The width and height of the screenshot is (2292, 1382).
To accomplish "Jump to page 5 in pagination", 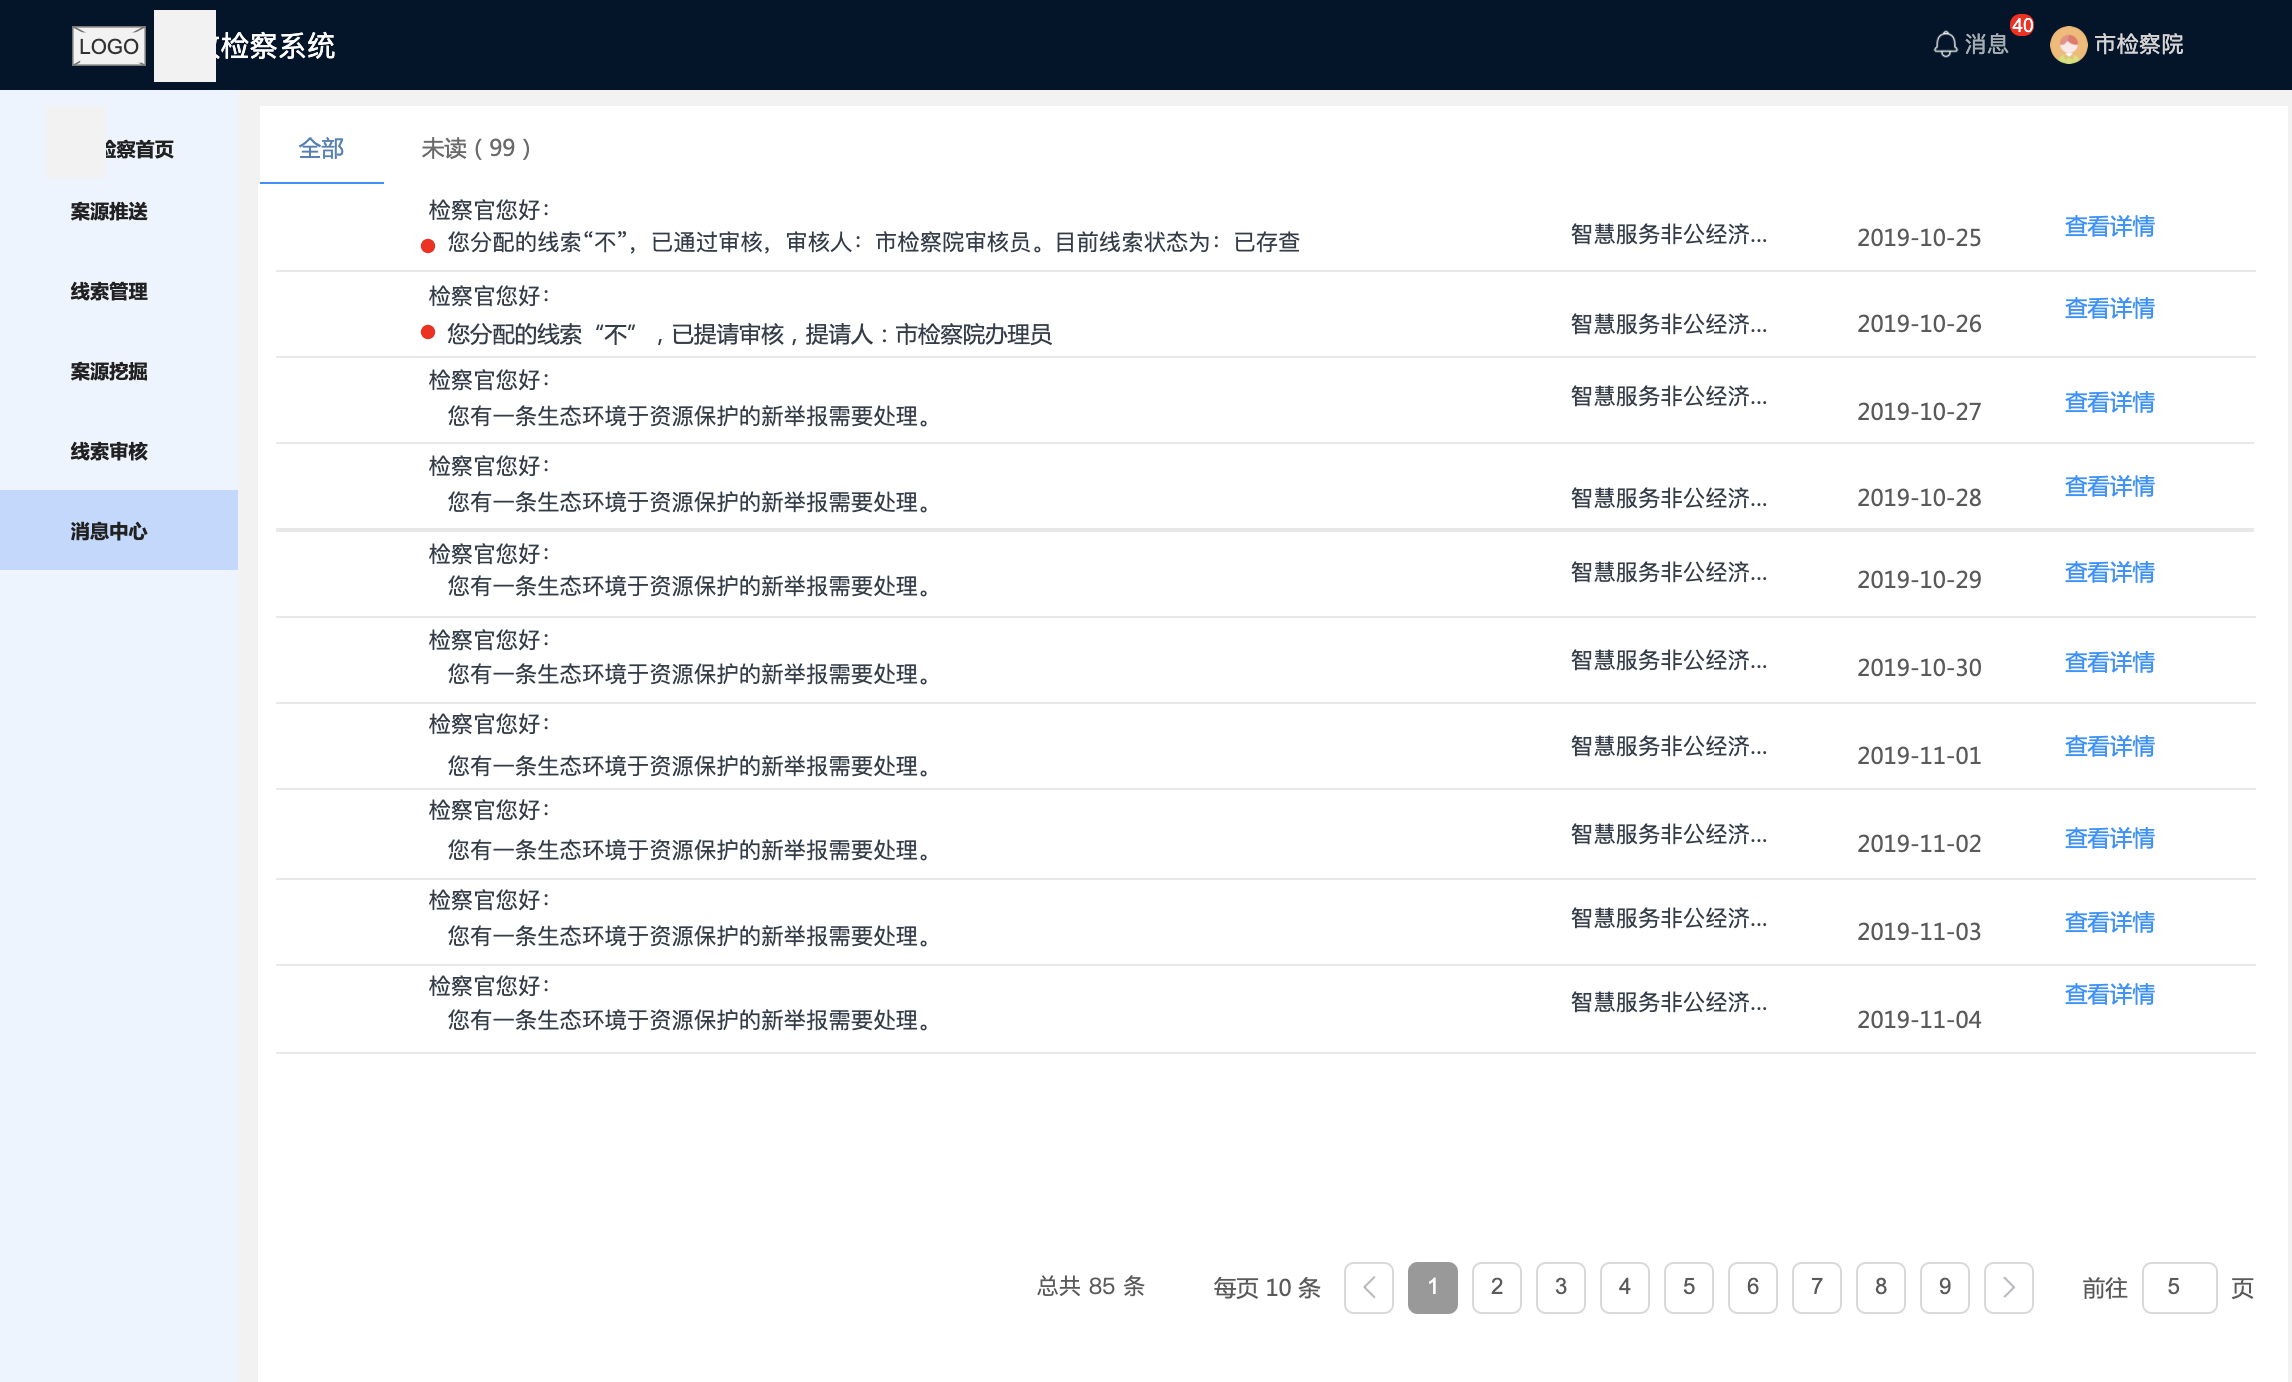I will (x=1689, y=1288).
